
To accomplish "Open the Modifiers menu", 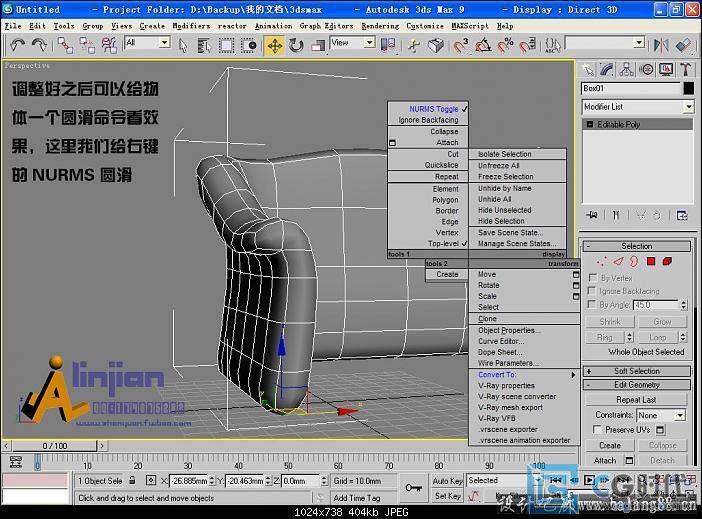I will 191,26.
